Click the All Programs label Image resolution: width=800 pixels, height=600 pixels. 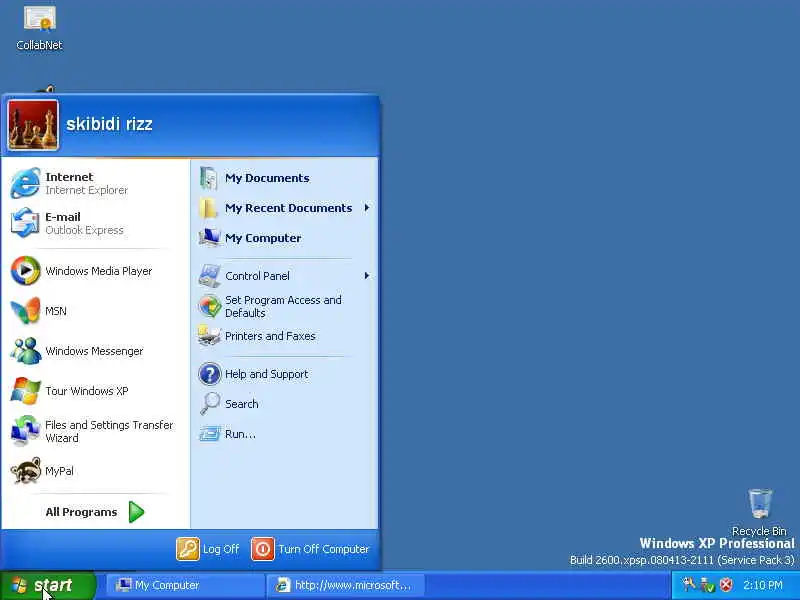point(81,512)
